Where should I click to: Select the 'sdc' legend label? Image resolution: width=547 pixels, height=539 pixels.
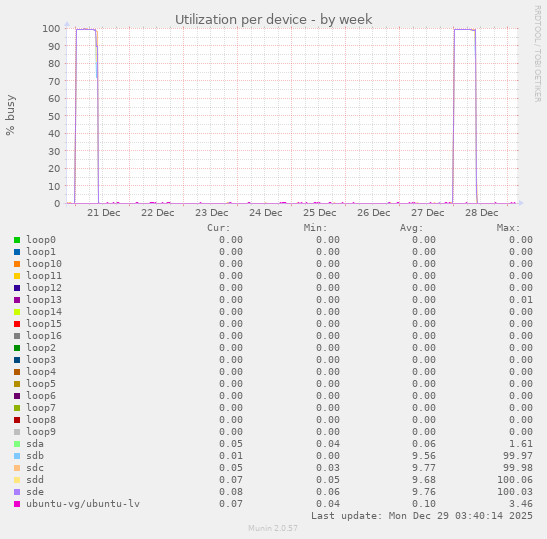[35, 468]
